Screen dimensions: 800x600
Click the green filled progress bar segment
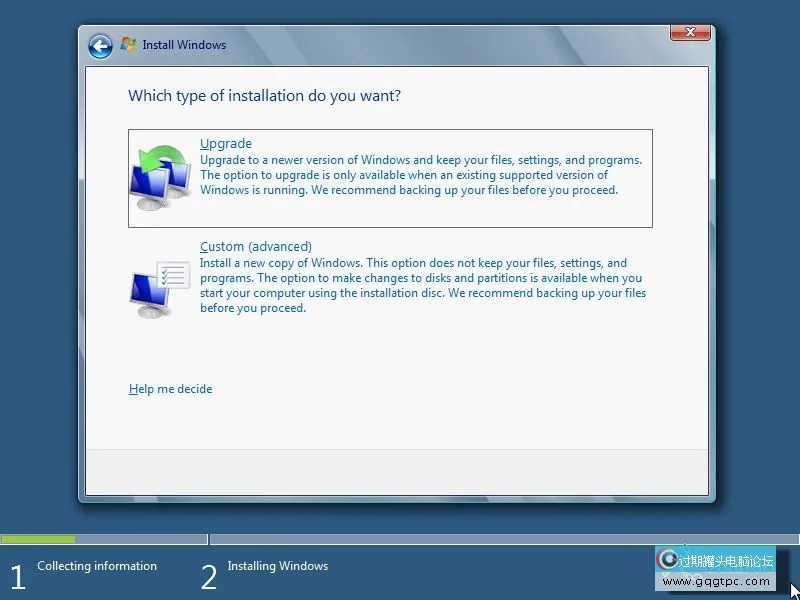38,539
